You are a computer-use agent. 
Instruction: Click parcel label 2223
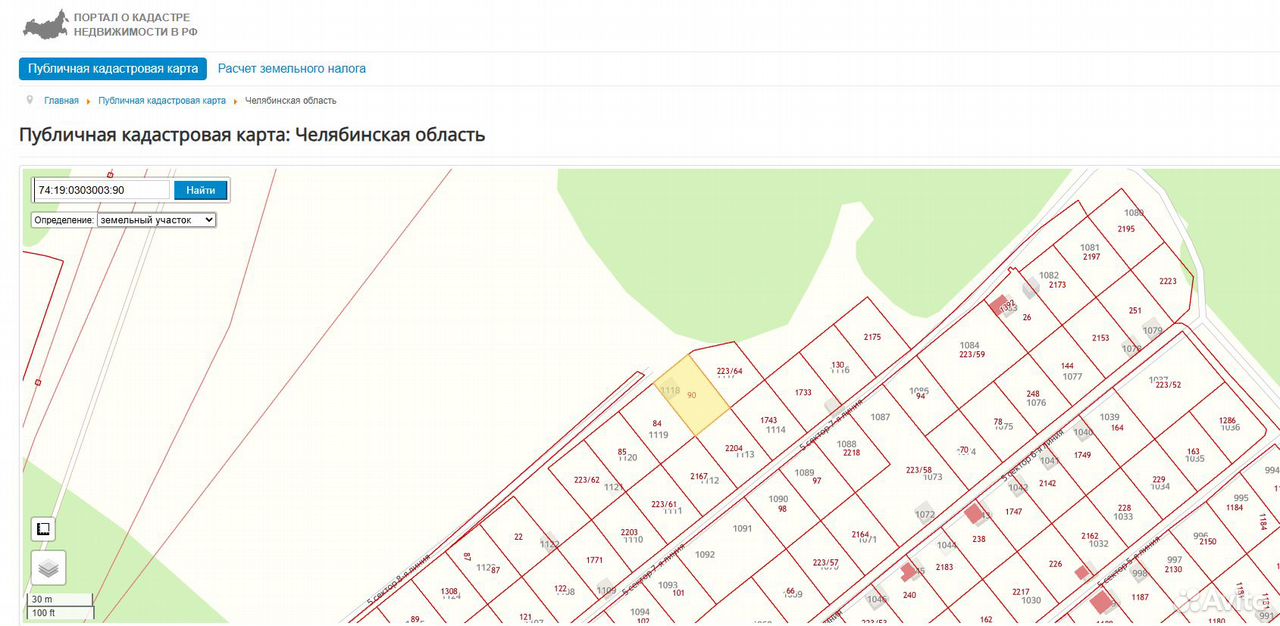(x=1168, y=281)
